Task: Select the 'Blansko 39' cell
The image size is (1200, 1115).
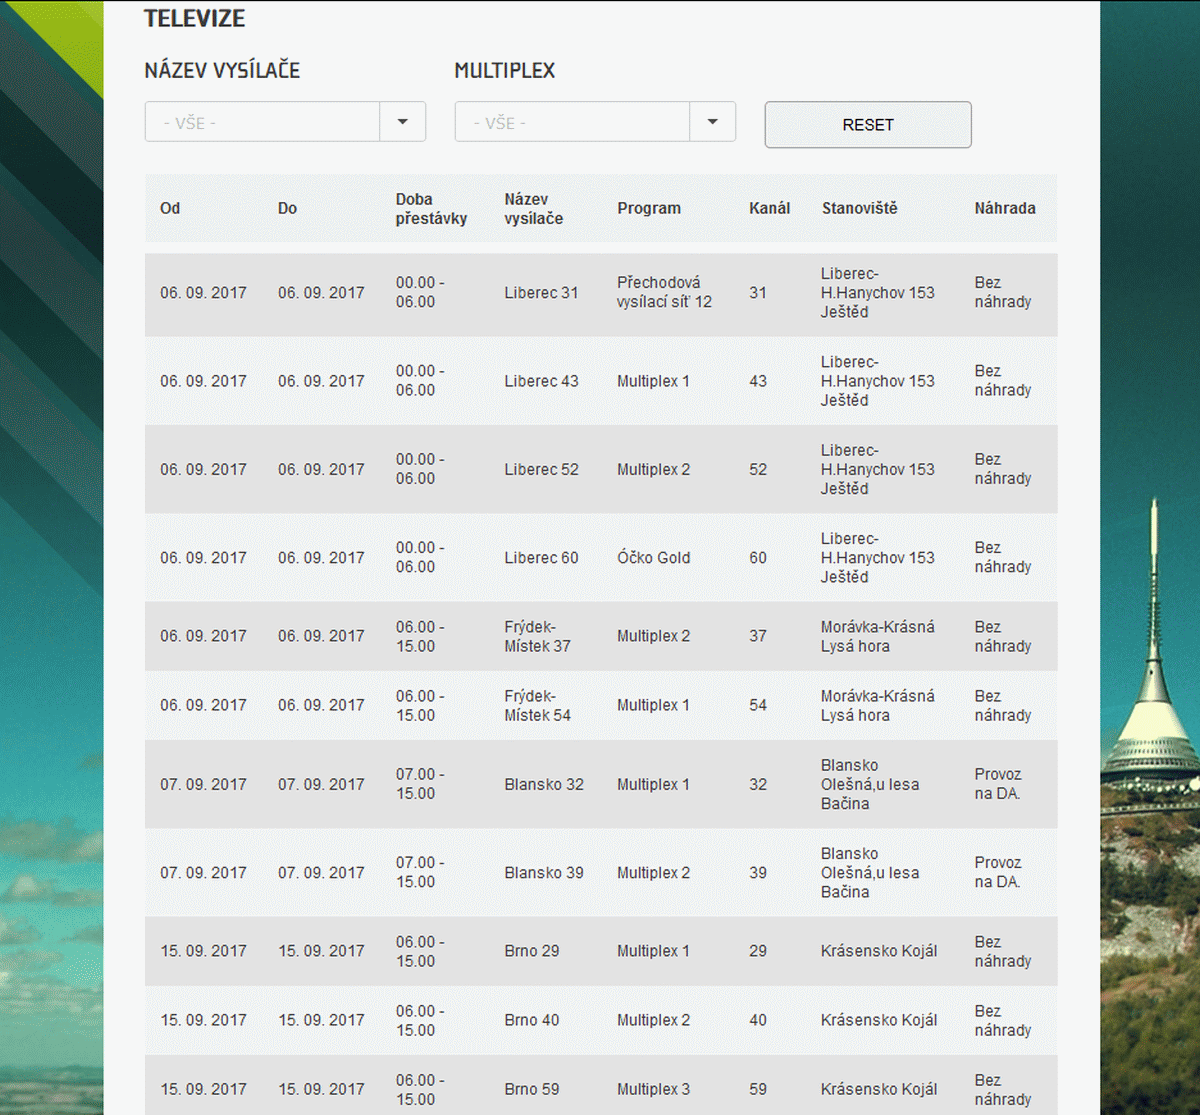Action: pos(544,872)
